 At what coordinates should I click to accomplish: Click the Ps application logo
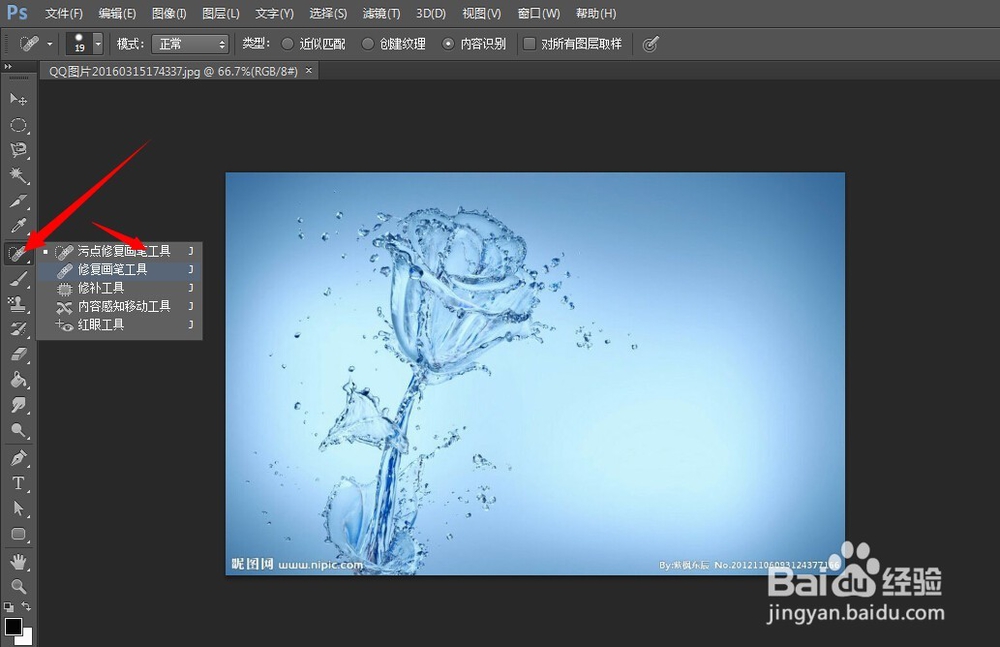click(x=17, y=13)
